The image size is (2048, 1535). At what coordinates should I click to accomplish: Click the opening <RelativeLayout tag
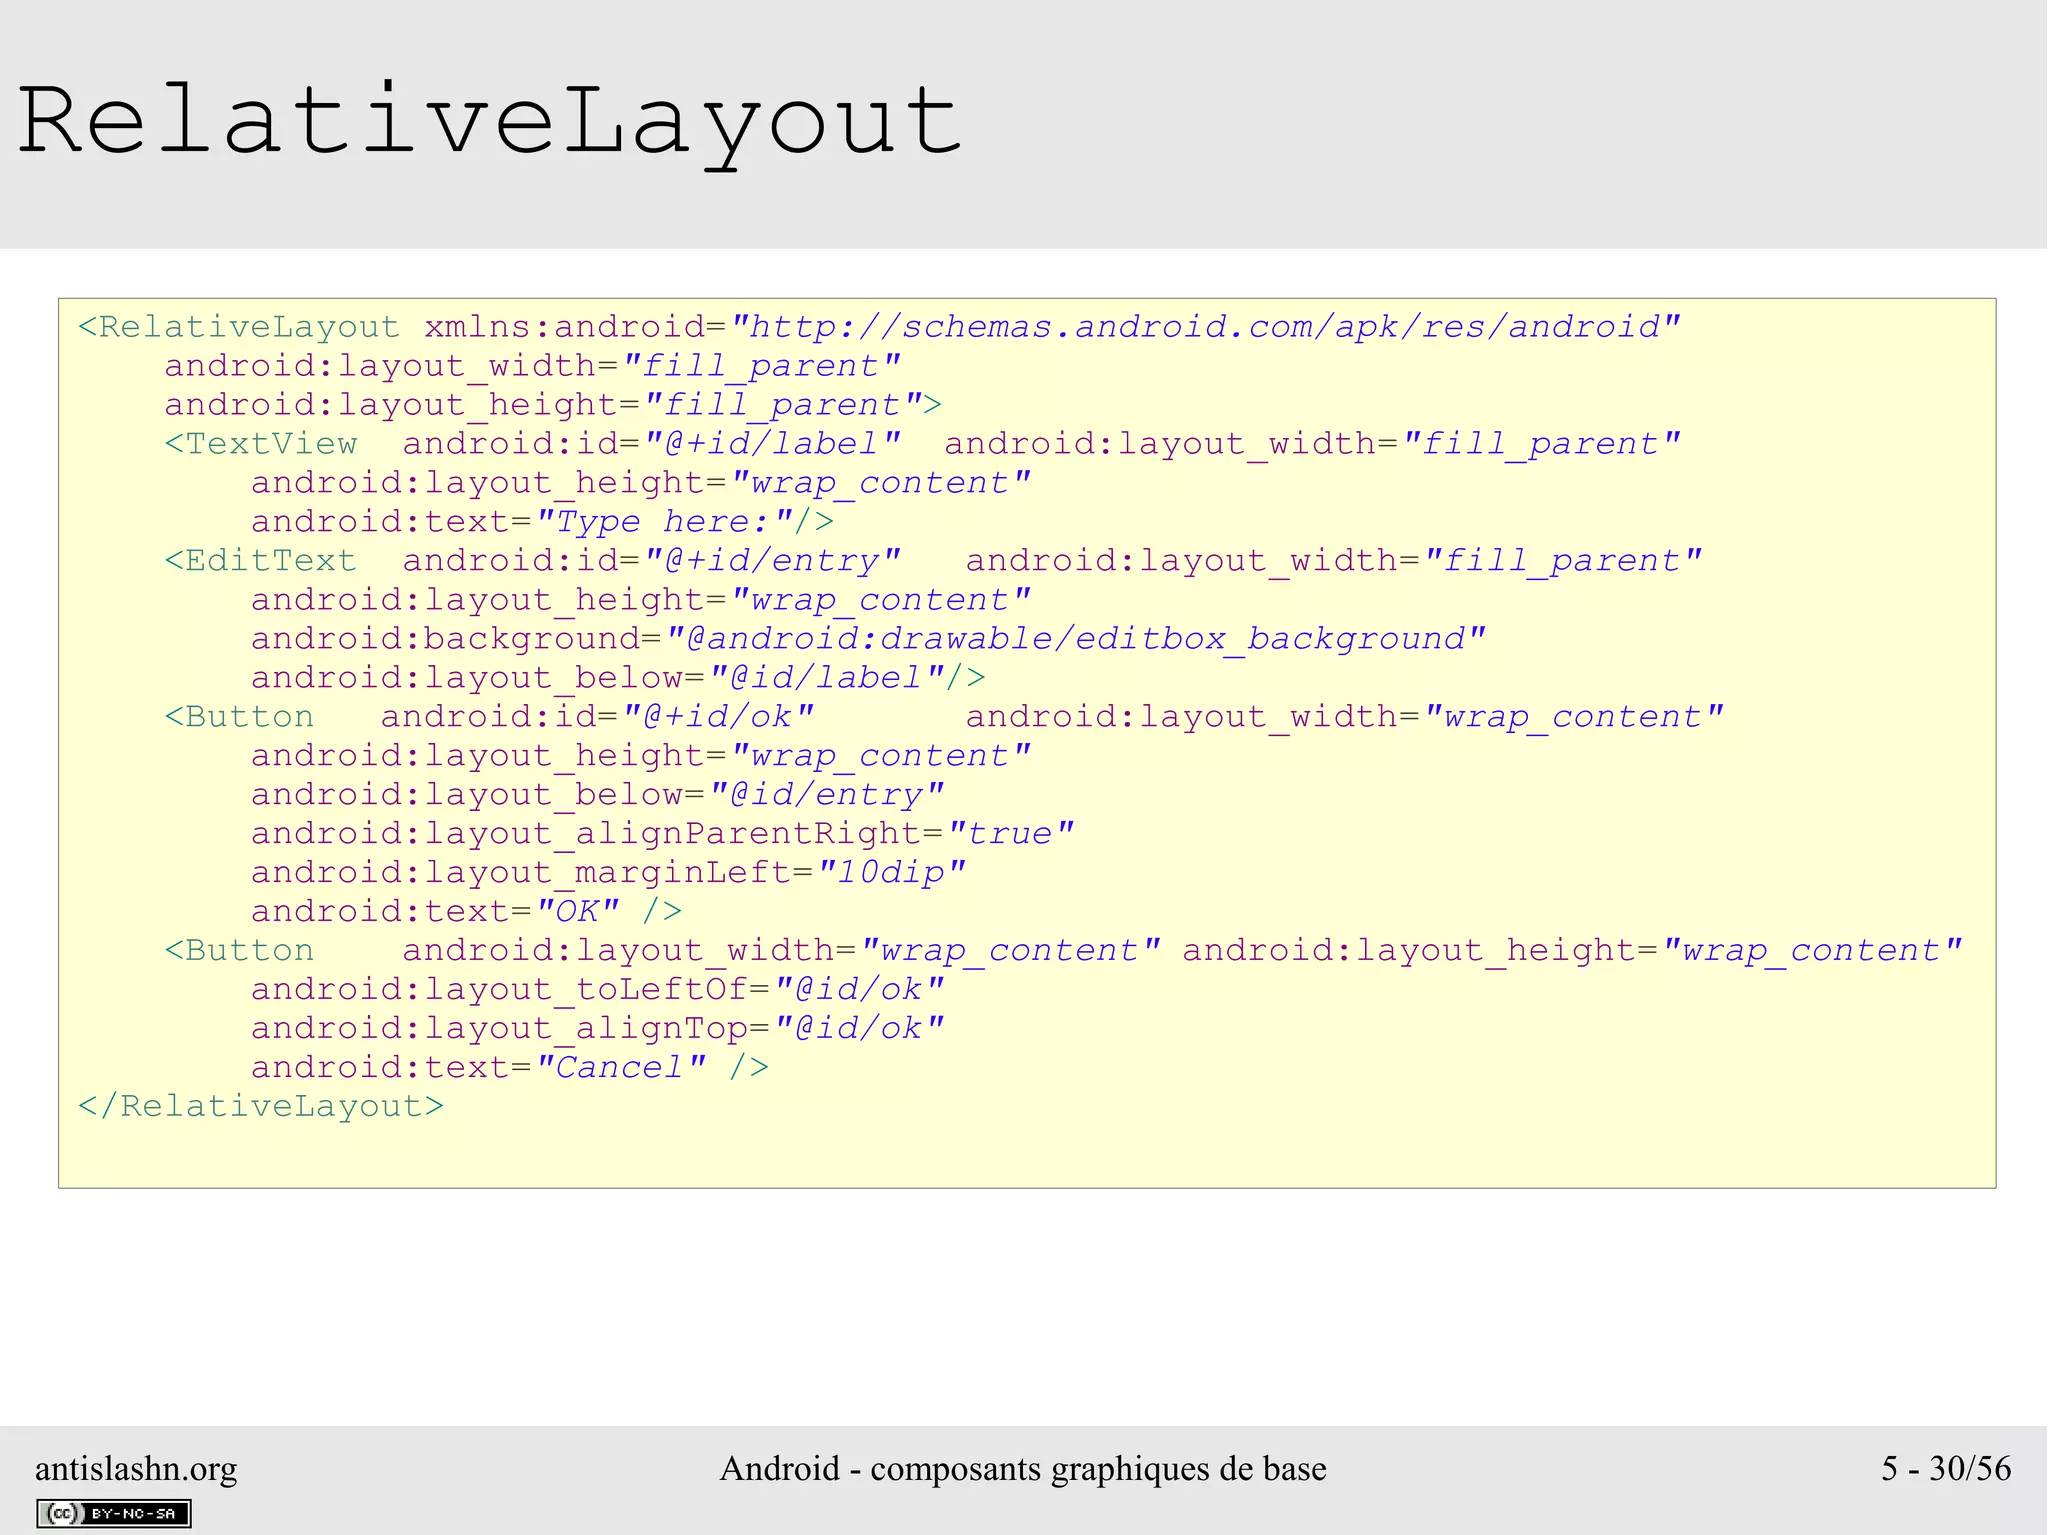(x=239, y=327)
